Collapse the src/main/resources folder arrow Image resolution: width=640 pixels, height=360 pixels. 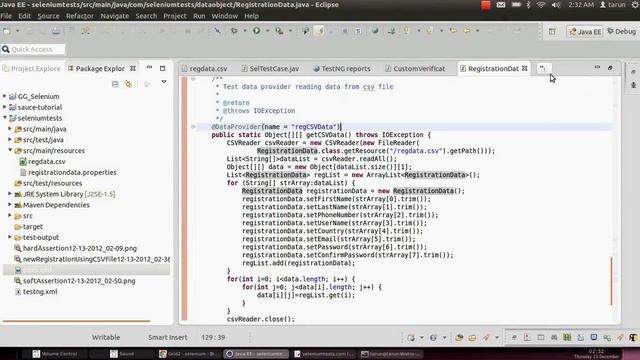pos(10,150)
